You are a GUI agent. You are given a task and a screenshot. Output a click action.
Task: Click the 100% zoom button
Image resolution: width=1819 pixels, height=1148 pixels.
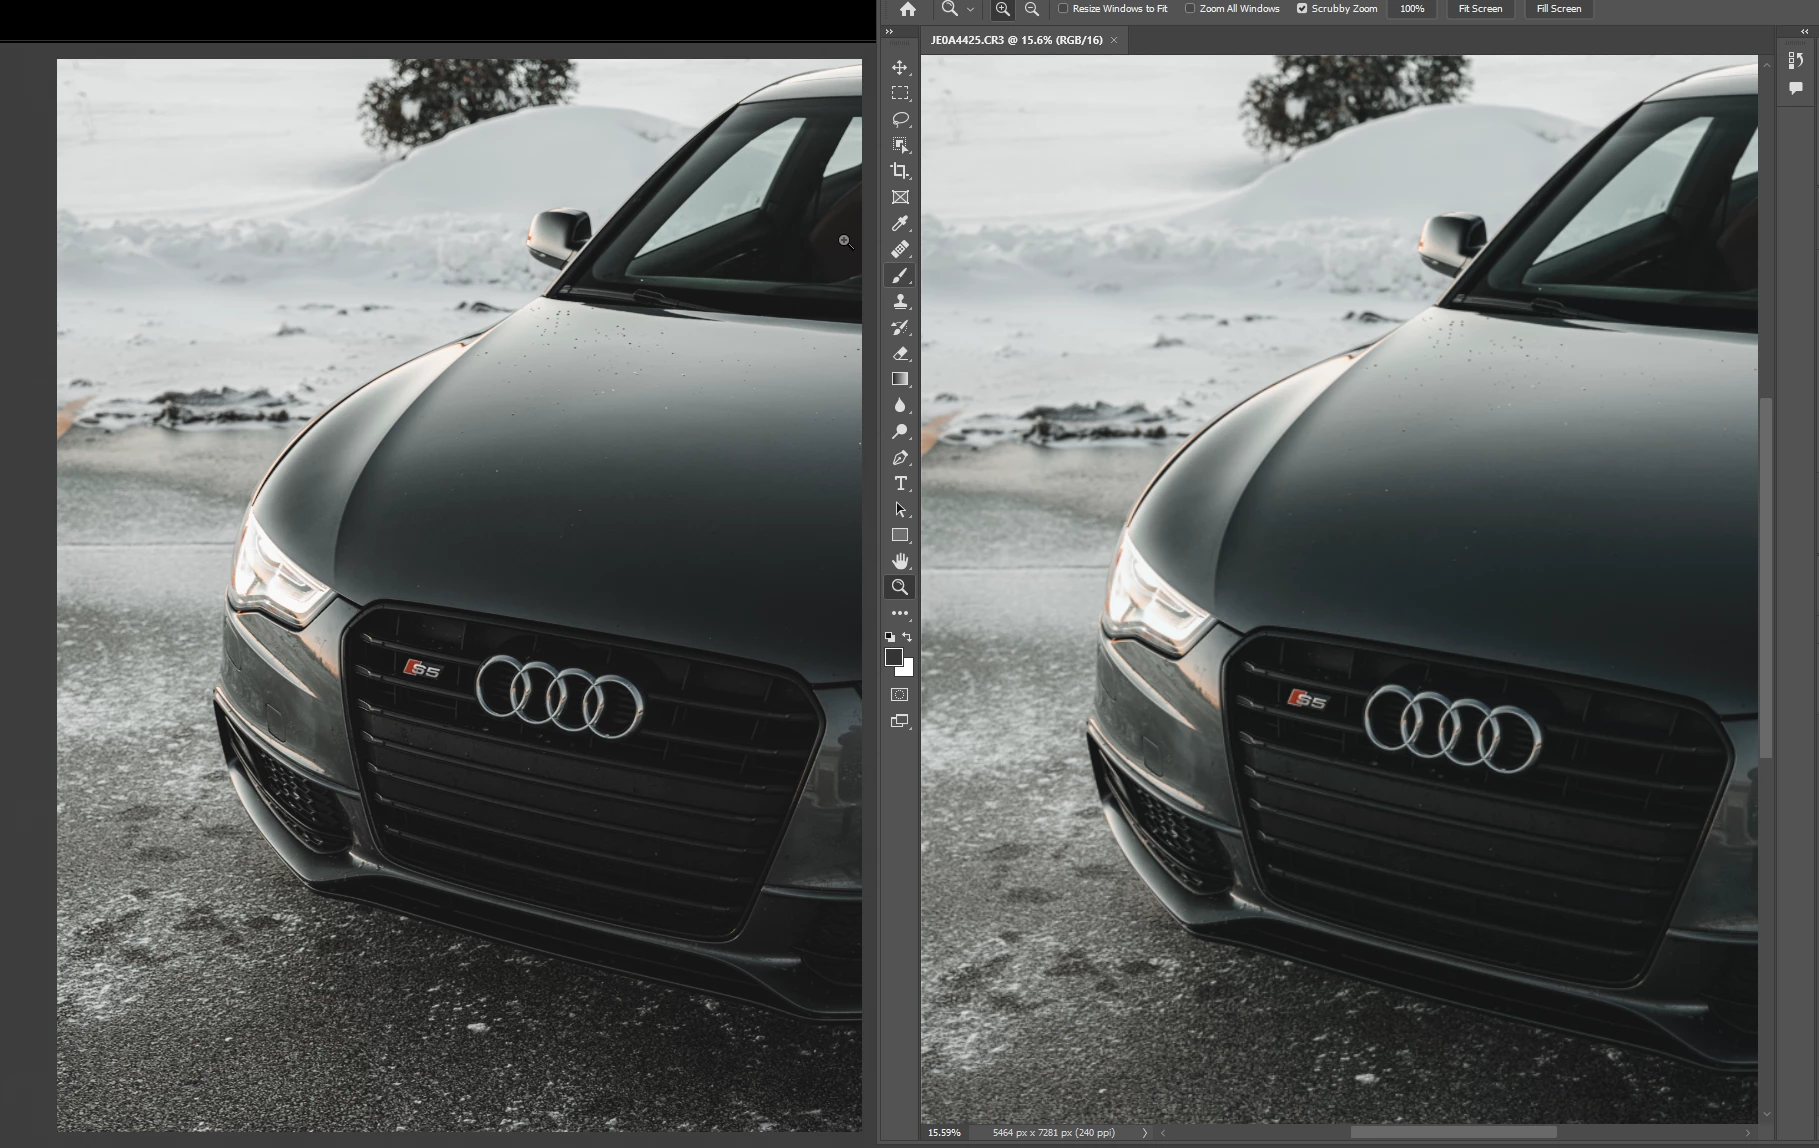(x=1412, y=9)
